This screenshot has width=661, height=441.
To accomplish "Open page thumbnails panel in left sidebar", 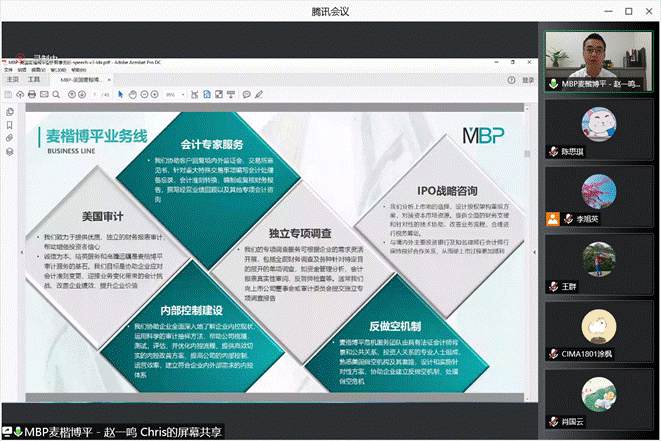I will tap(9, 111).
